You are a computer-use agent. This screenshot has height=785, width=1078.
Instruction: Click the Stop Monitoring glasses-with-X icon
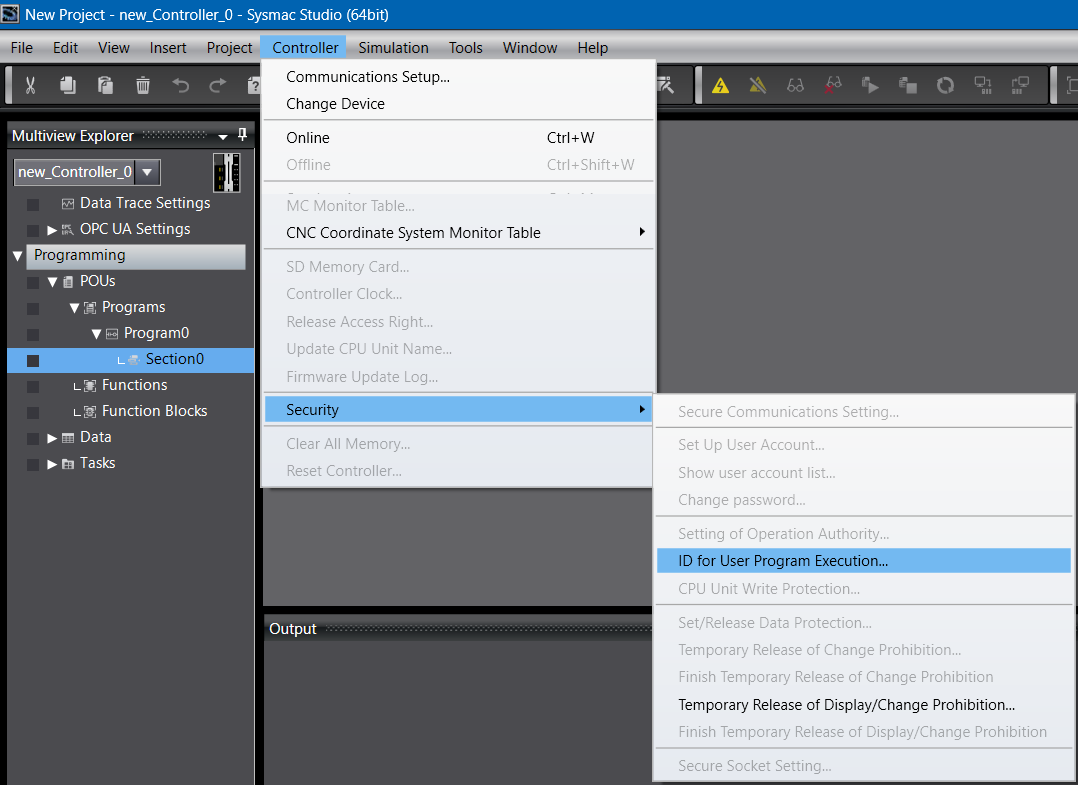click(833, 85)
